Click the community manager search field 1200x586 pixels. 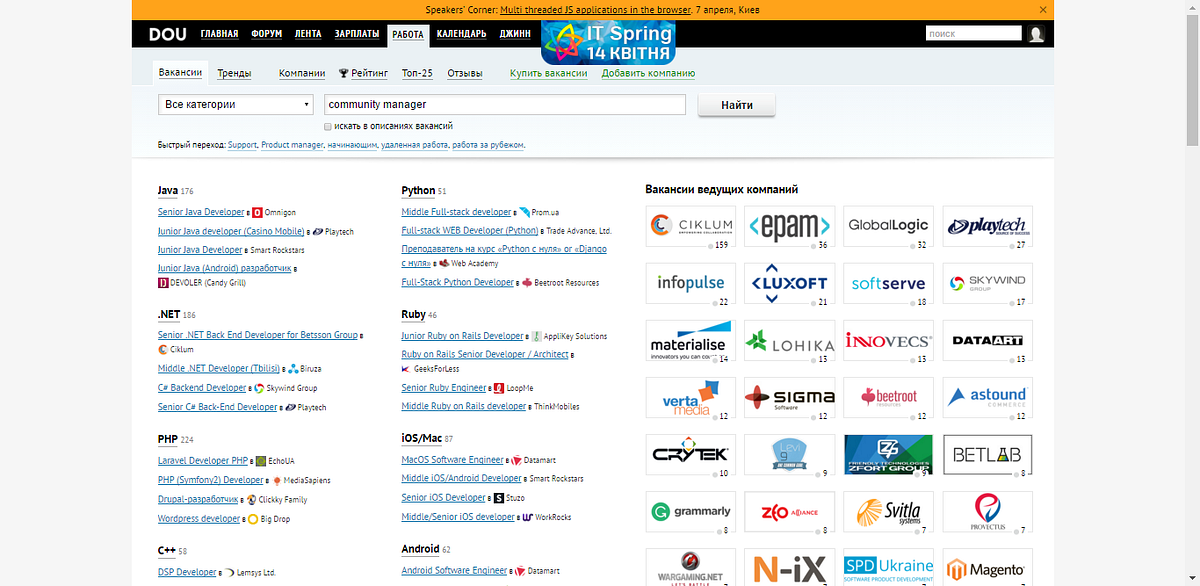(x=504, y=104)
